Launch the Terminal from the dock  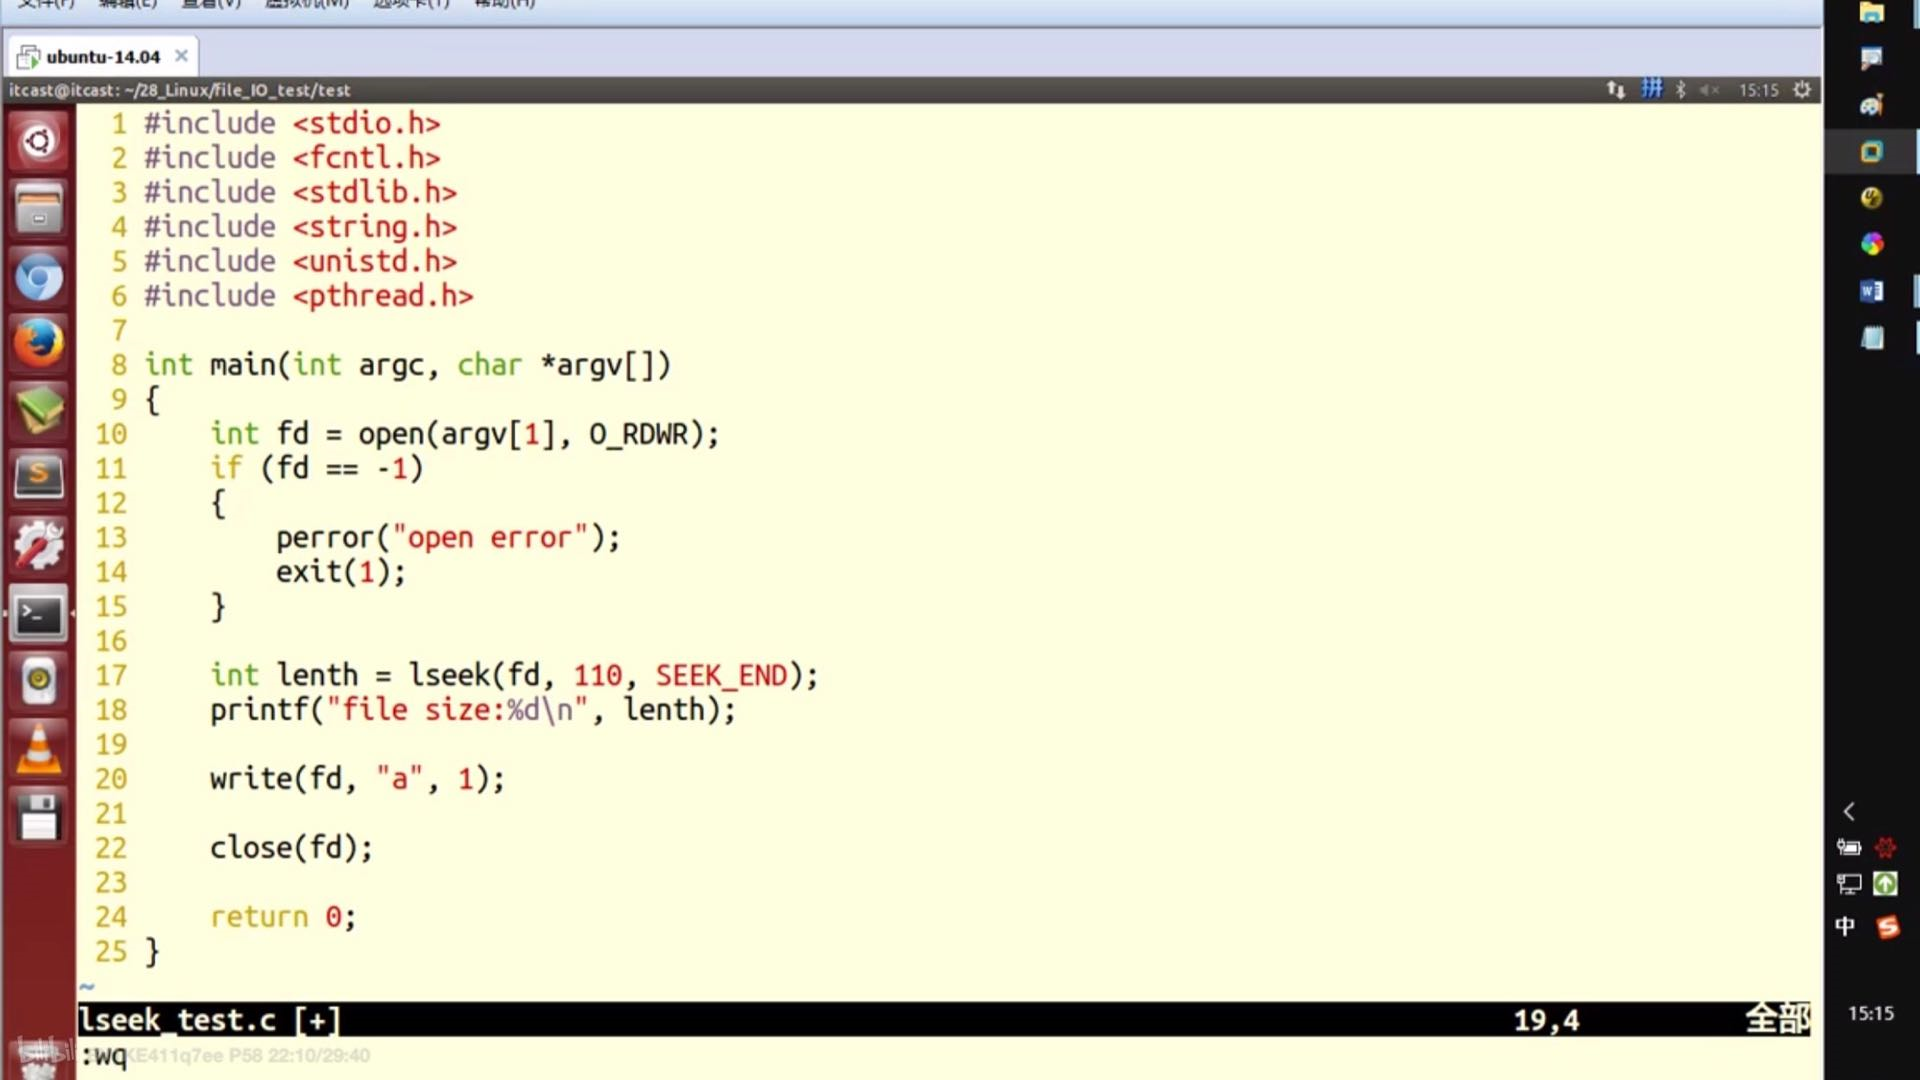click(x=38, y=613)
